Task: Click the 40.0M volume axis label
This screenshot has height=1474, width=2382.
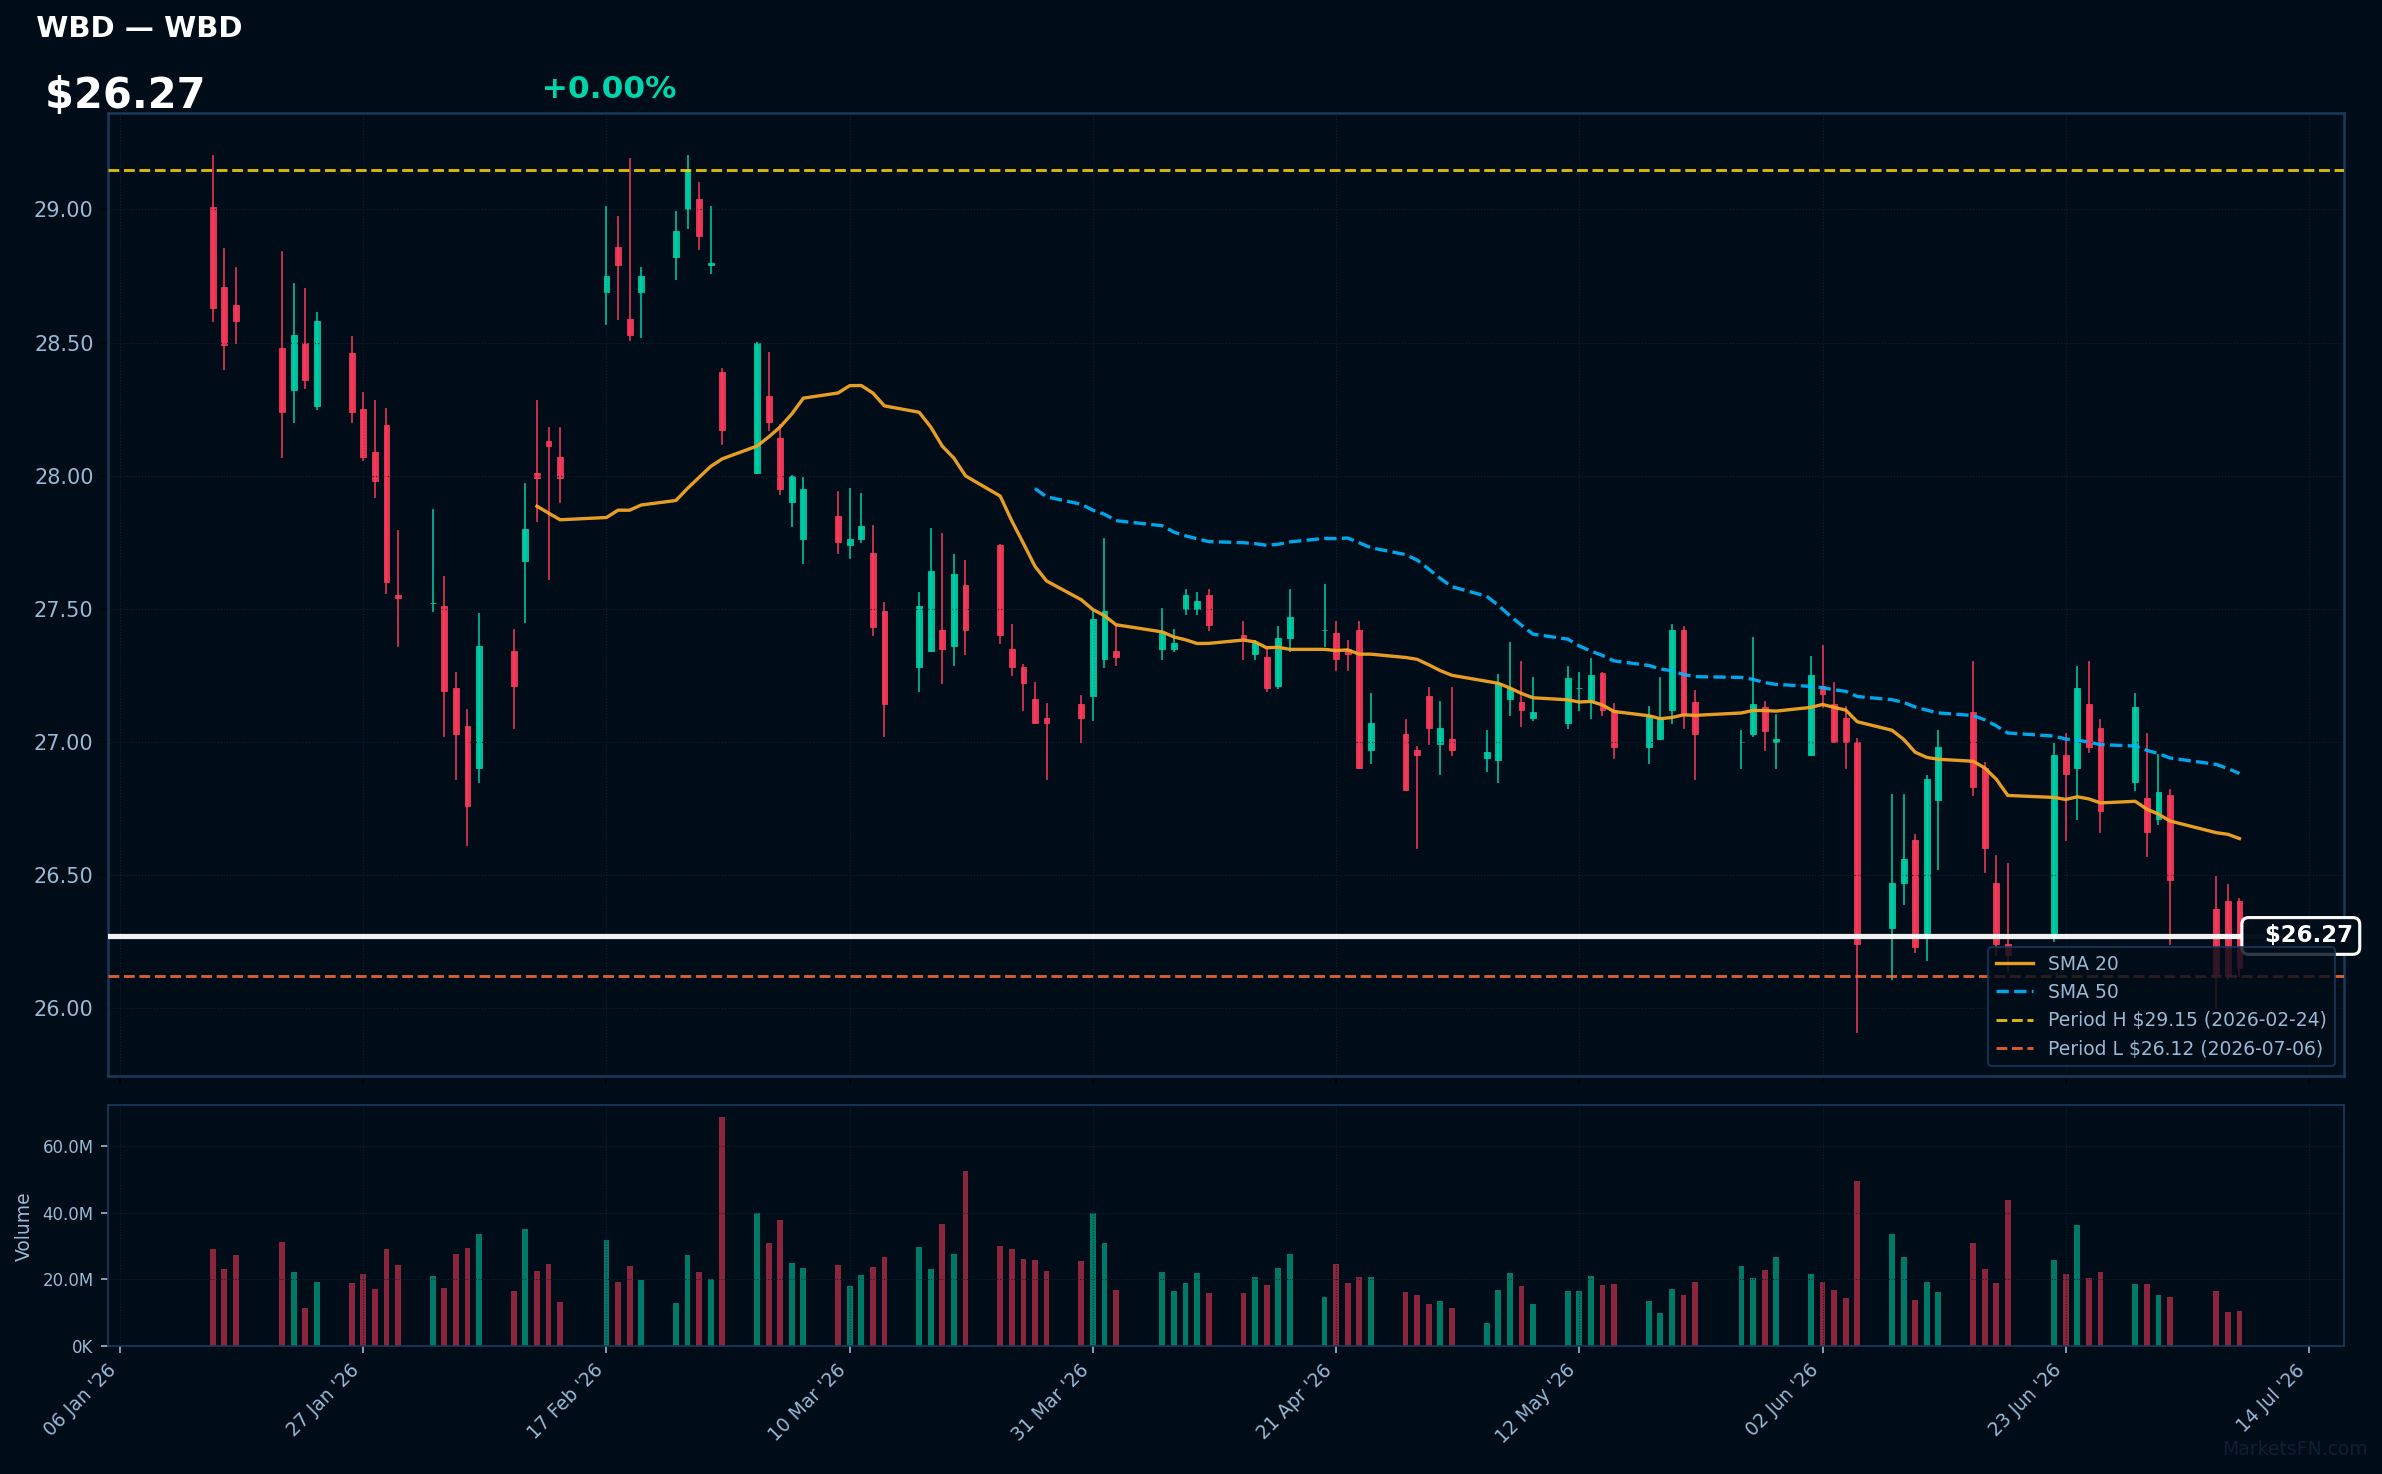Action: (x=67, y=1214)
